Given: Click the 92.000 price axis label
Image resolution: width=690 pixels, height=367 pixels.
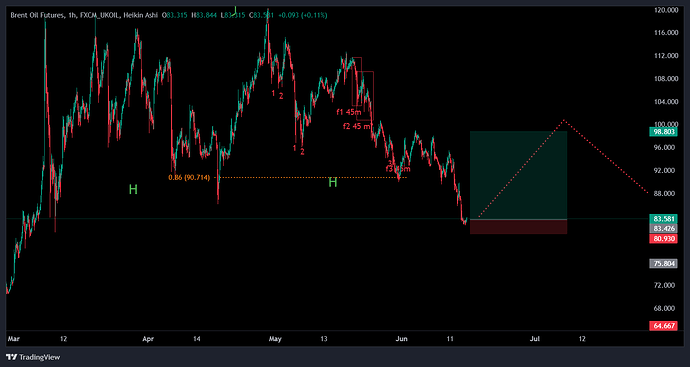Looking at the screenshot, I should point(664,171).
